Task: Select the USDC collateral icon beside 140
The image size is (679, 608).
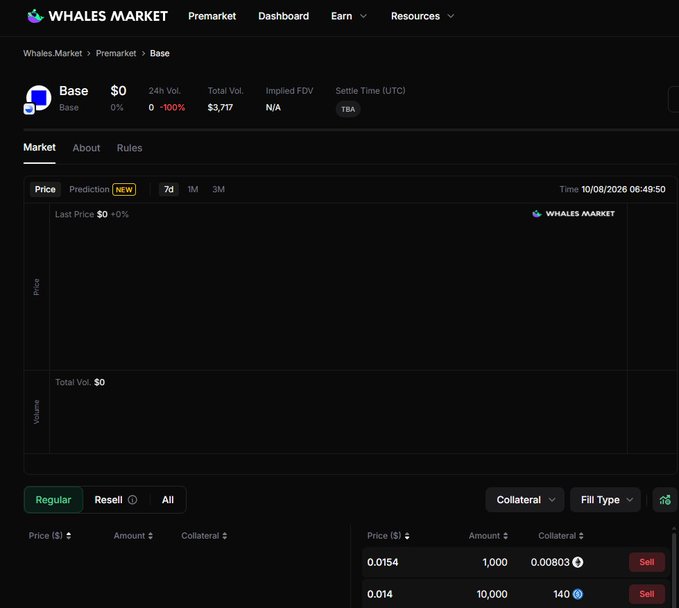Action: [578, 594]
